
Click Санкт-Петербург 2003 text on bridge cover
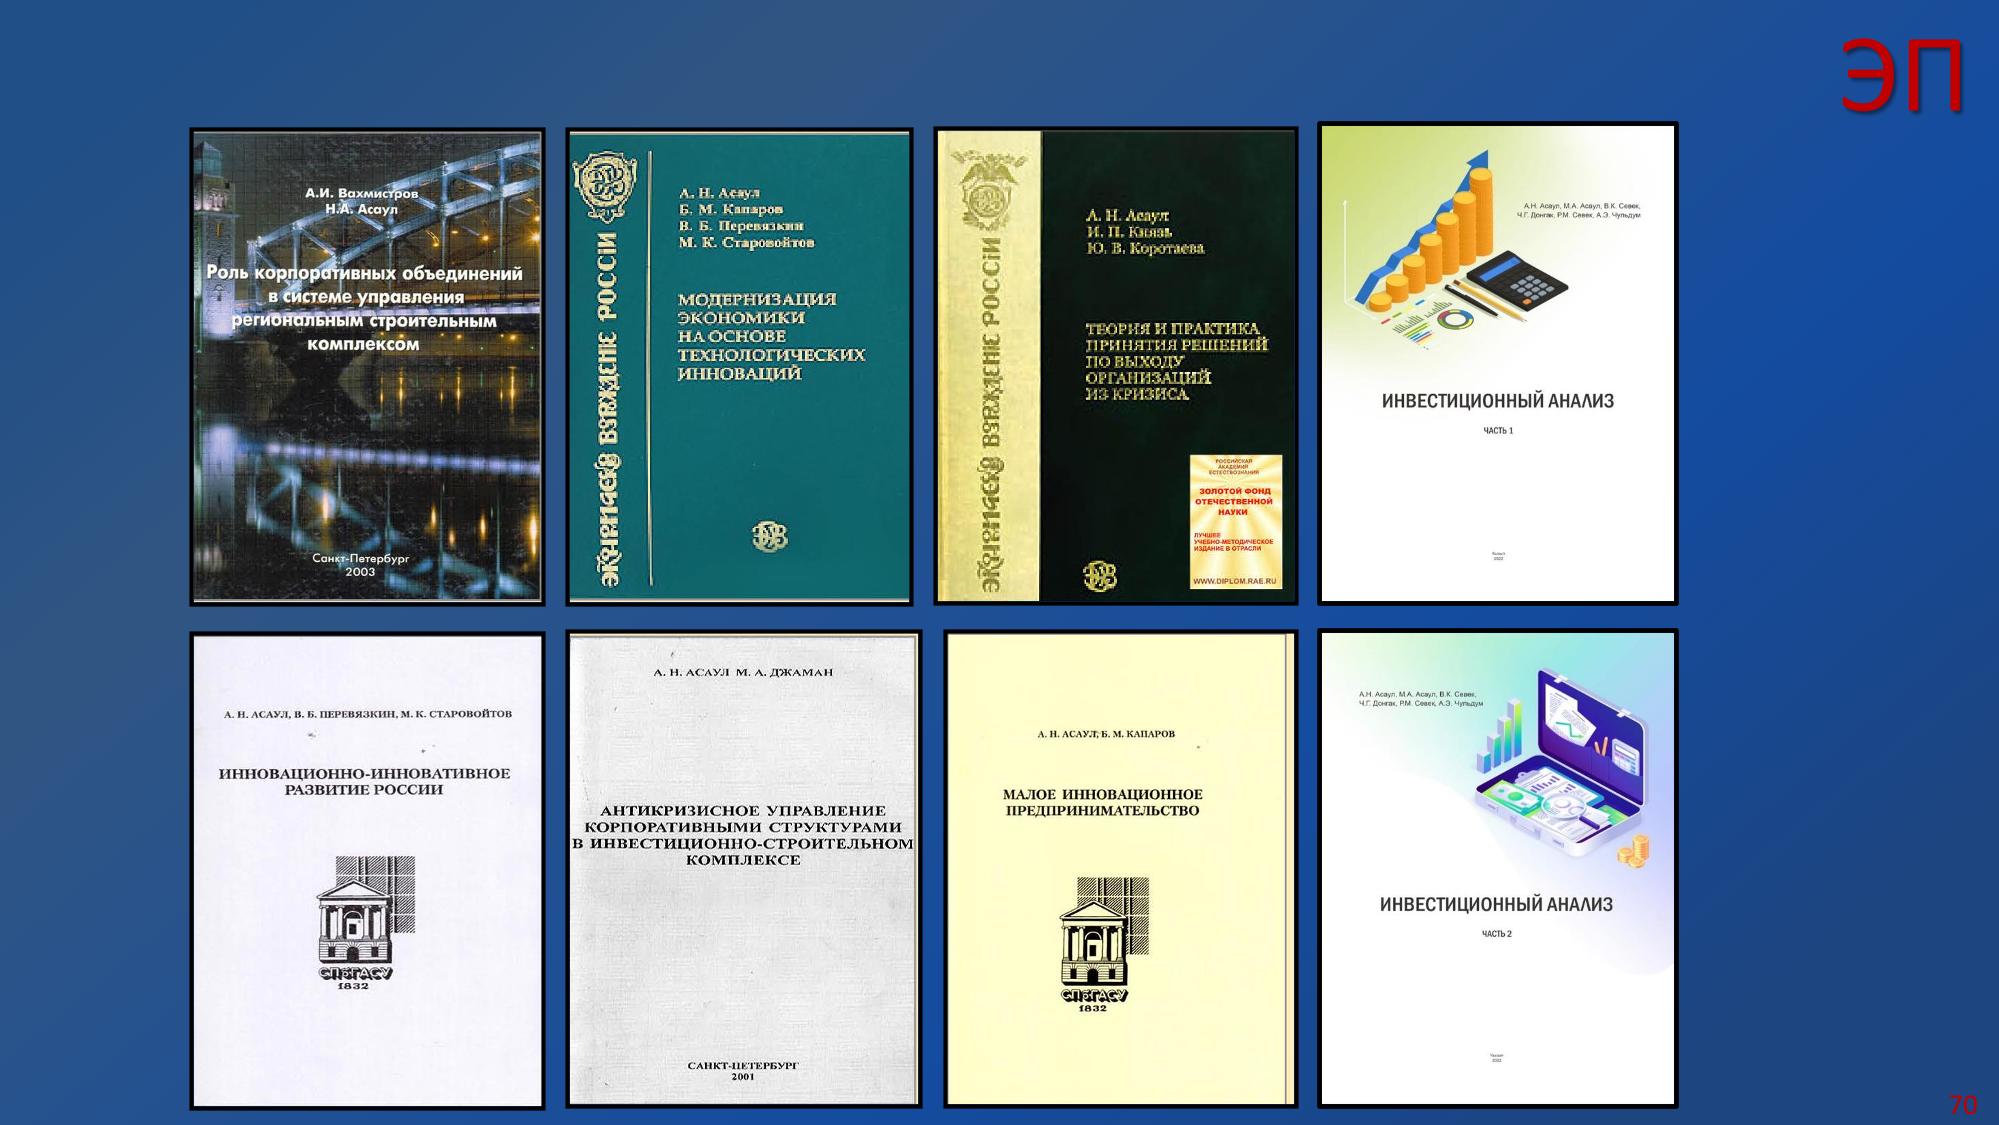click(360, 565)
